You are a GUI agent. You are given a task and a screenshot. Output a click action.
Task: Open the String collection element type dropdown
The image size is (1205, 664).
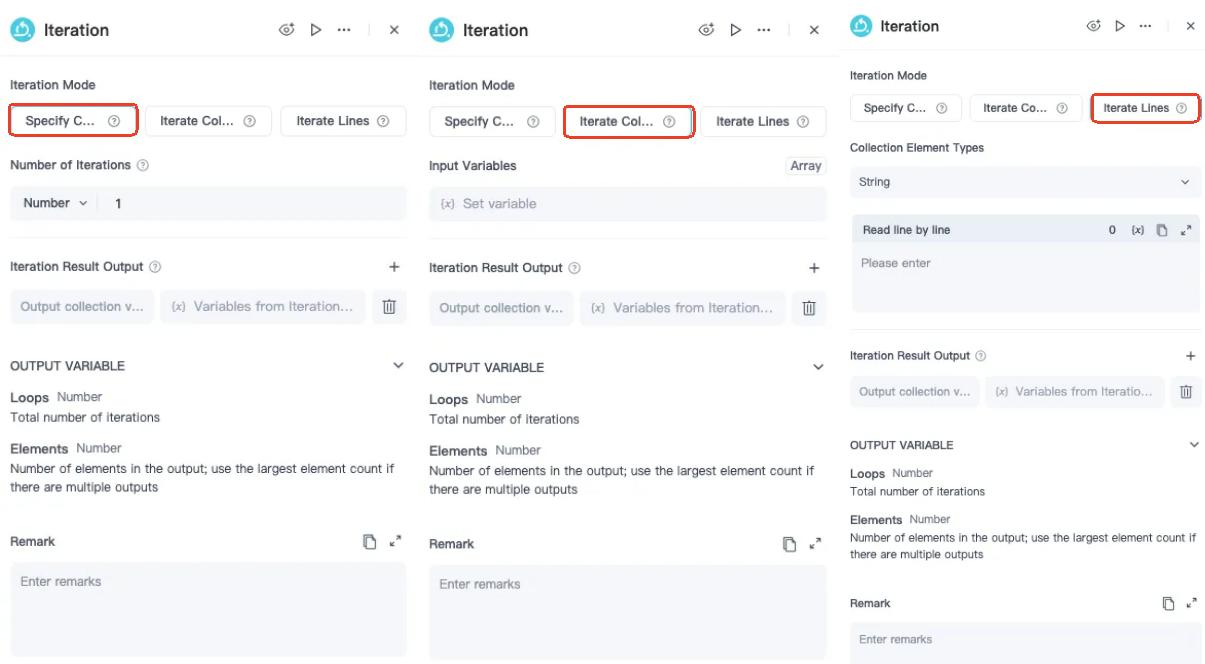click(x=1025, y=182)
